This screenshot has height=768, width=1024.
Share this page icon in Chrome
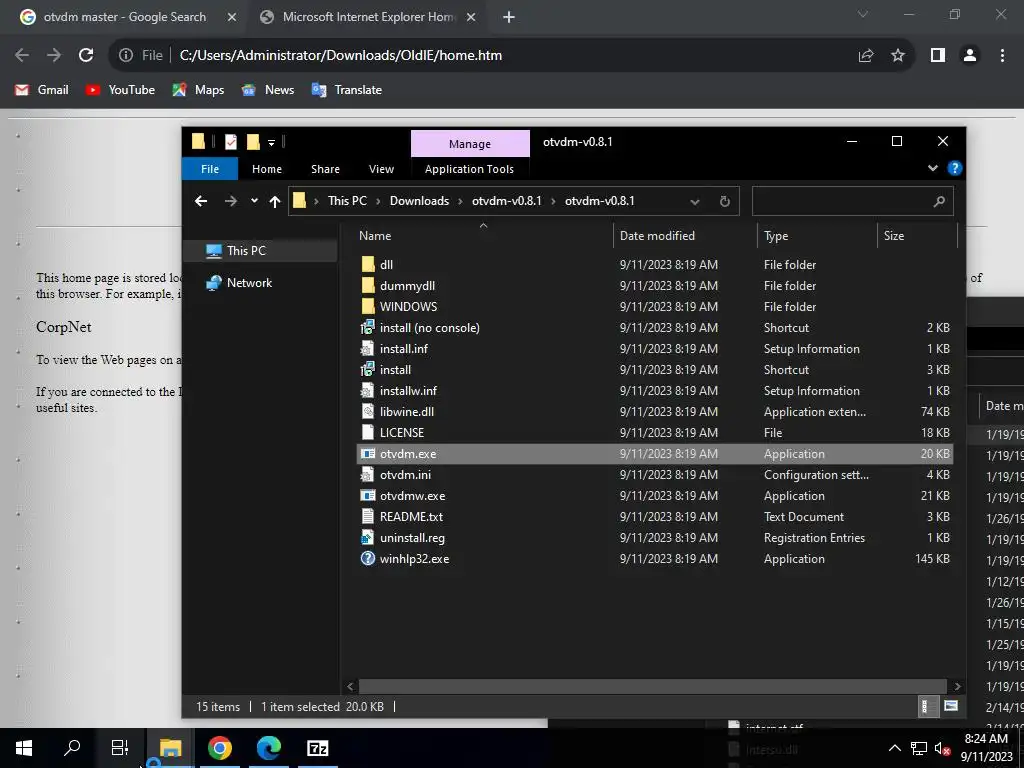click(x=866, y=56)
